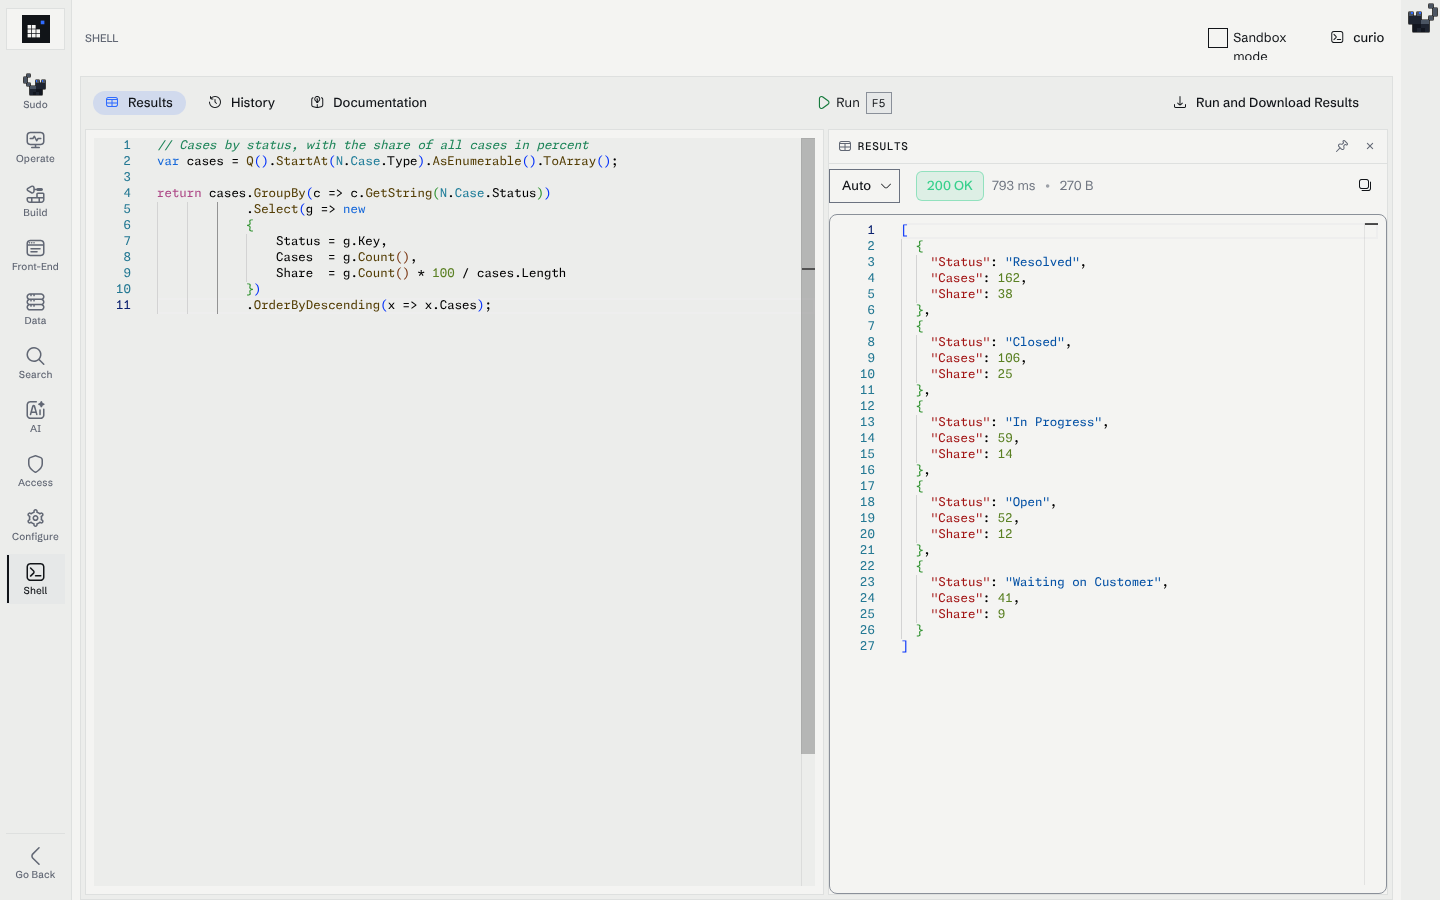Click the app logo at top left
Image resolution: width=1440 pixels, height=900 pixels.
tap(35, 30)
